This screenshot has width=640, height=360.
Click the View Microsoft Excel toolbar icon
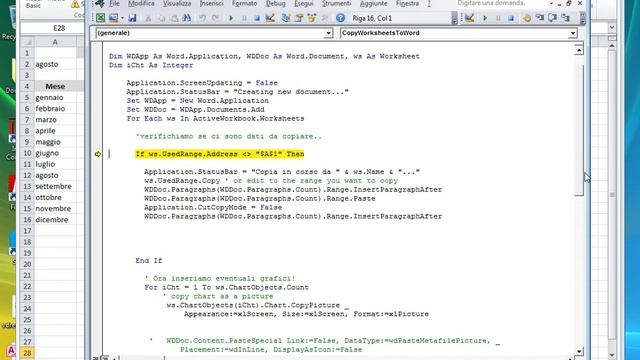point(100,18)
